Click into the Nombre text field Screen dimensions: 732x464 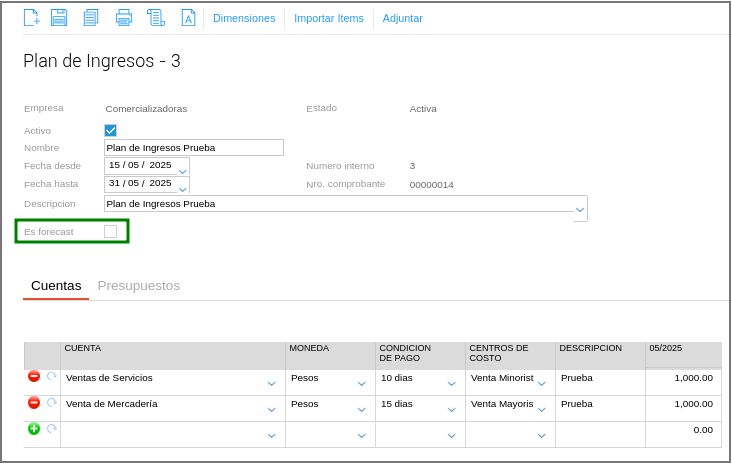click(193, 148)
